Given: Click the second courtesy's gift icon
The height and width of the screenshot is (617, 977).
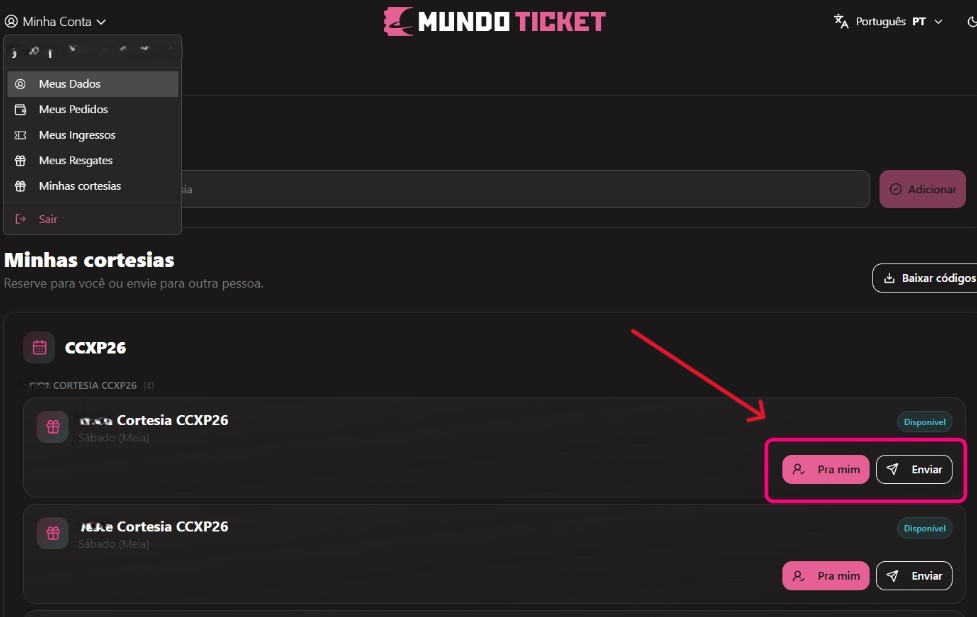Looking at the screenshot, I should 53,533.
